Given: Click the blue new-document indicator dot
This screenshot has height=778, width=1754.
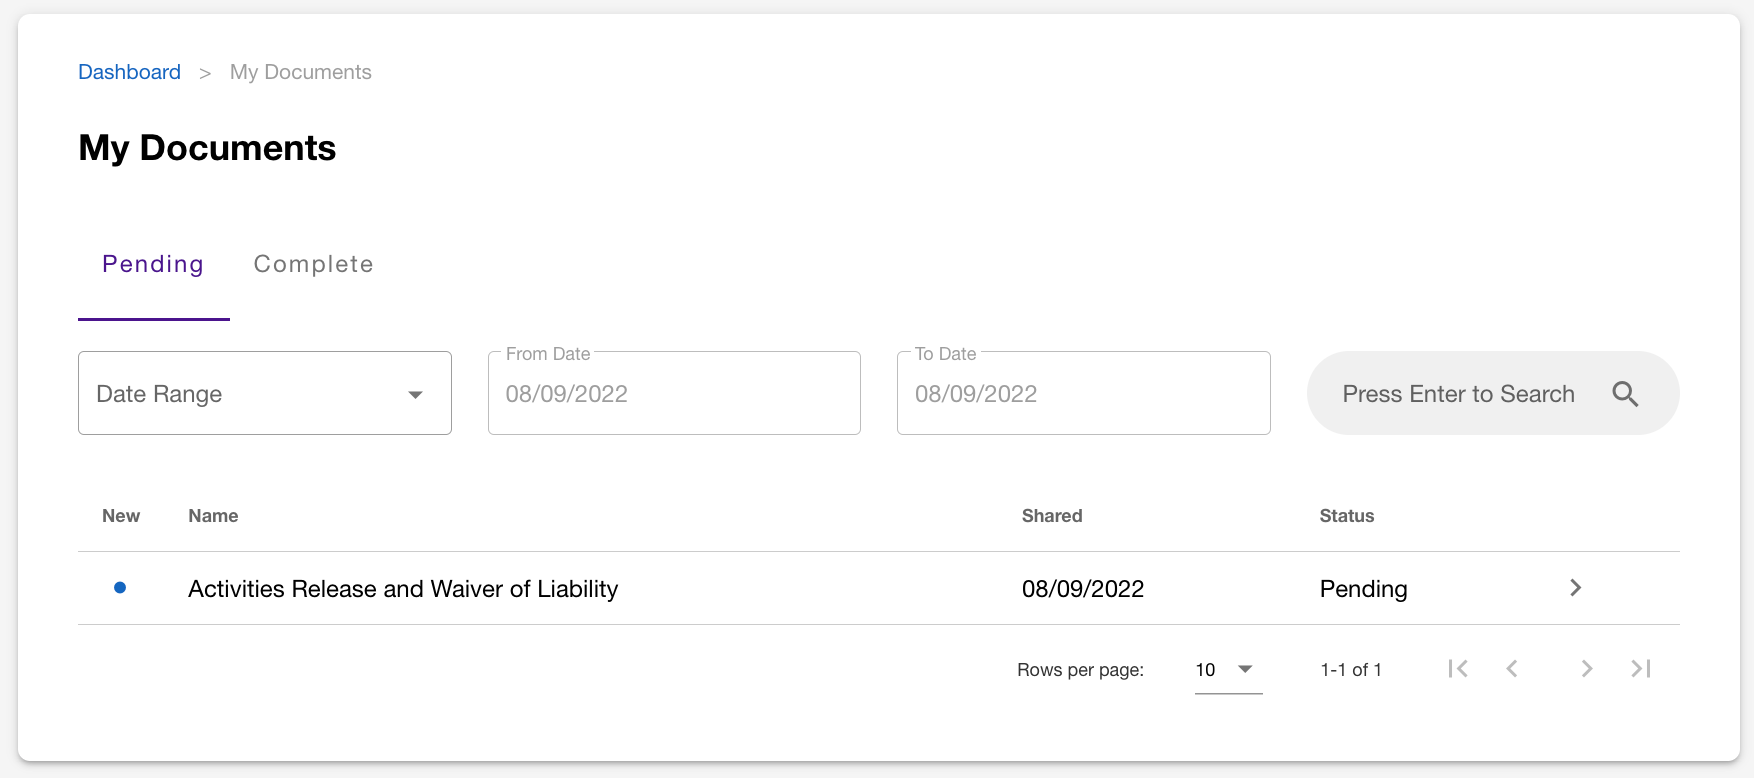Looking at the screenshot, I should 120,588.
